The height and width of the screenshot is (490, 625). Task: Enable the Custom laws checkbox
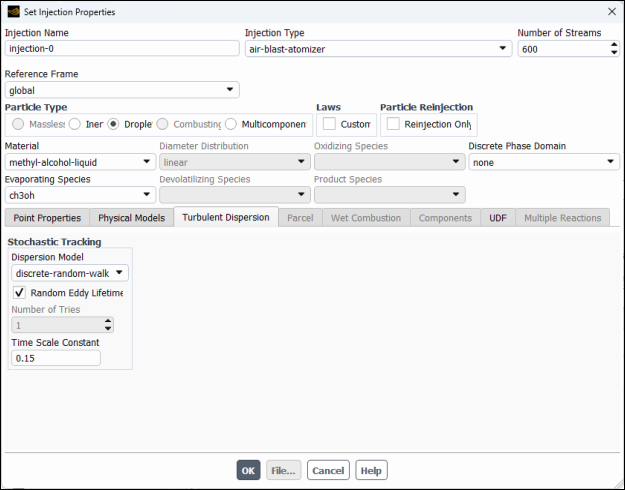click(329, 124)
